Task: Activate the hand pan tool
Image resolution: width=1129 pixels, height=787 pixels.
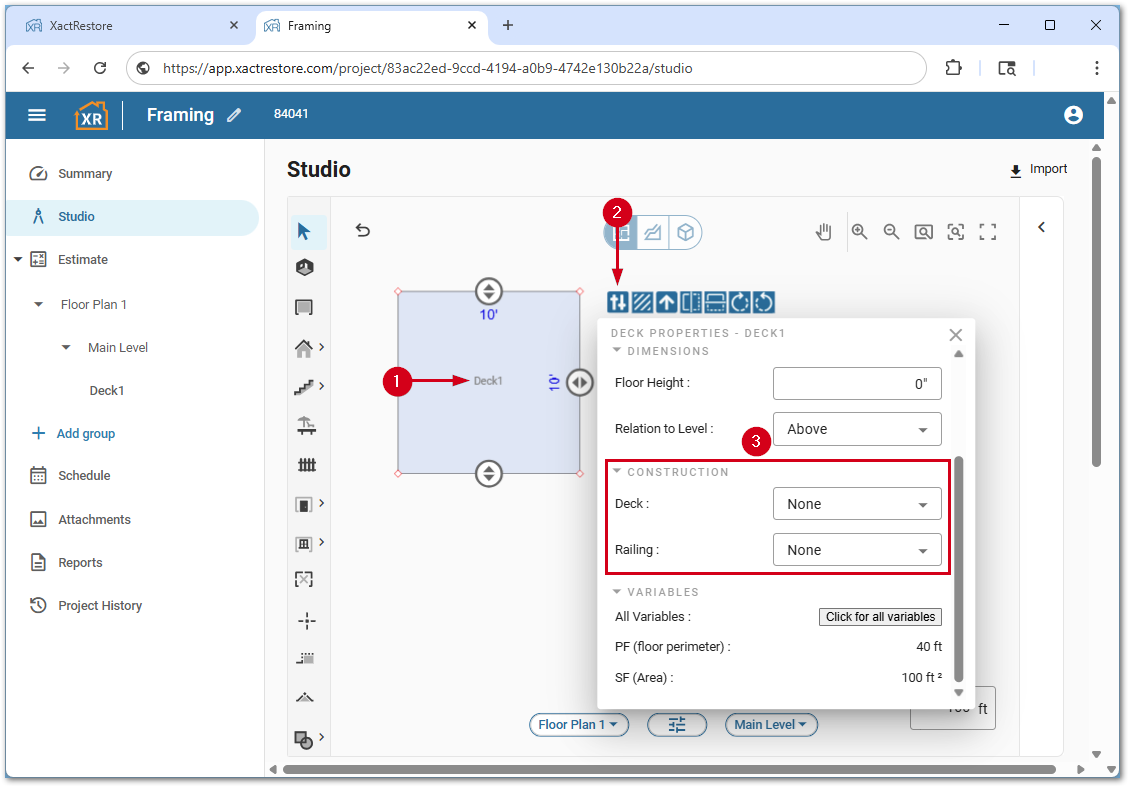Action: tap(824, 232)
